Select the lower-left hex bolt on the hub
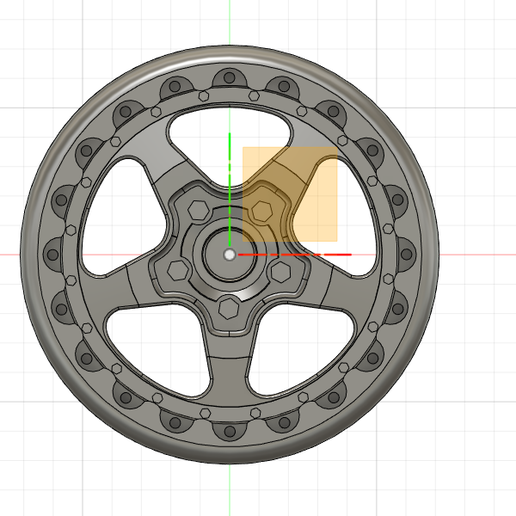516x516 pixels. [178, 270]
